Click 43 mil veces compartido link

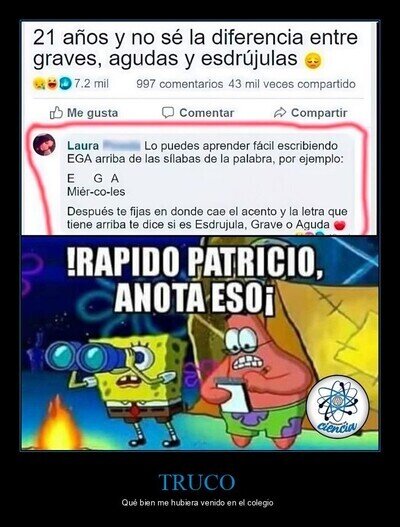tap(292, 84)
